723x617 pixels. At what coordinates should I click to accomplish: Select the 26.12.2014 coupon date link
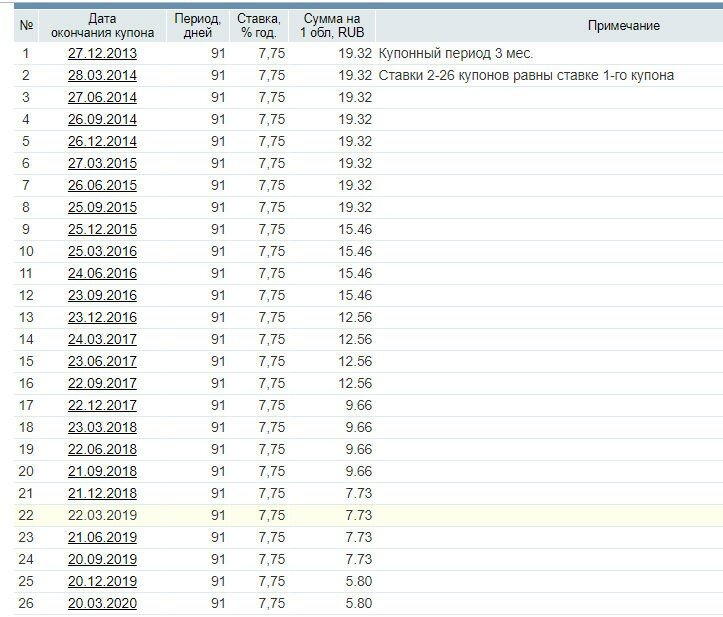click(102, 141)
